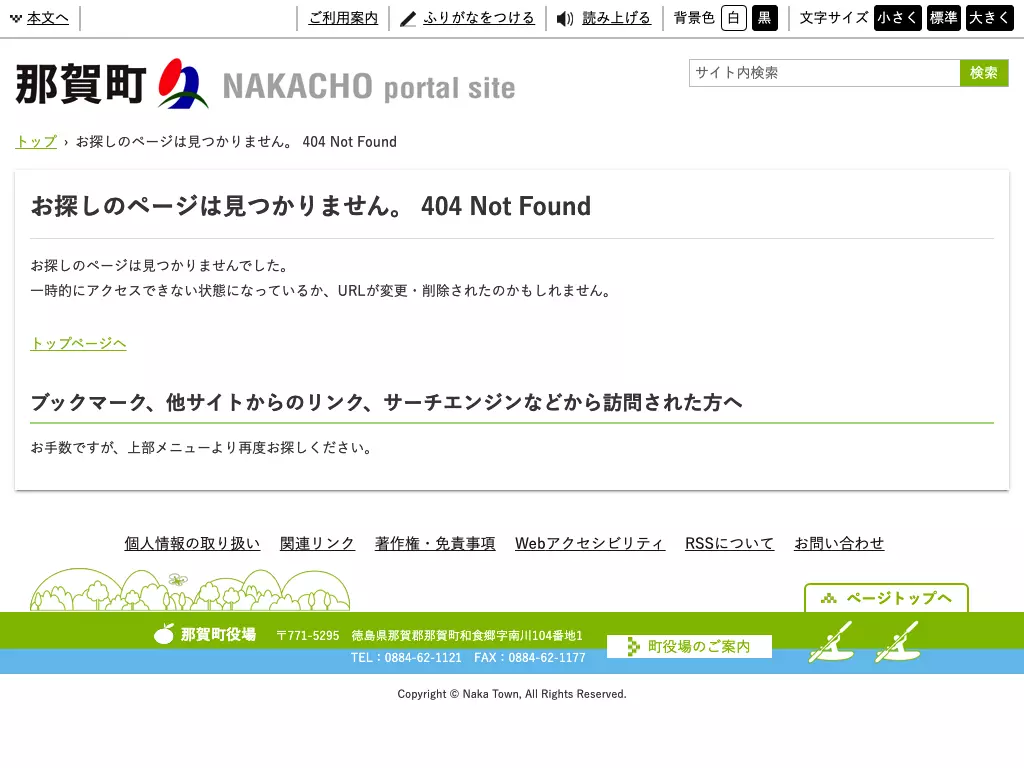This screenshot has height=768, width=1024.
Task: Start read-aloud with 読み上げる
Action: pyautogui.click(x=616, y=18)
